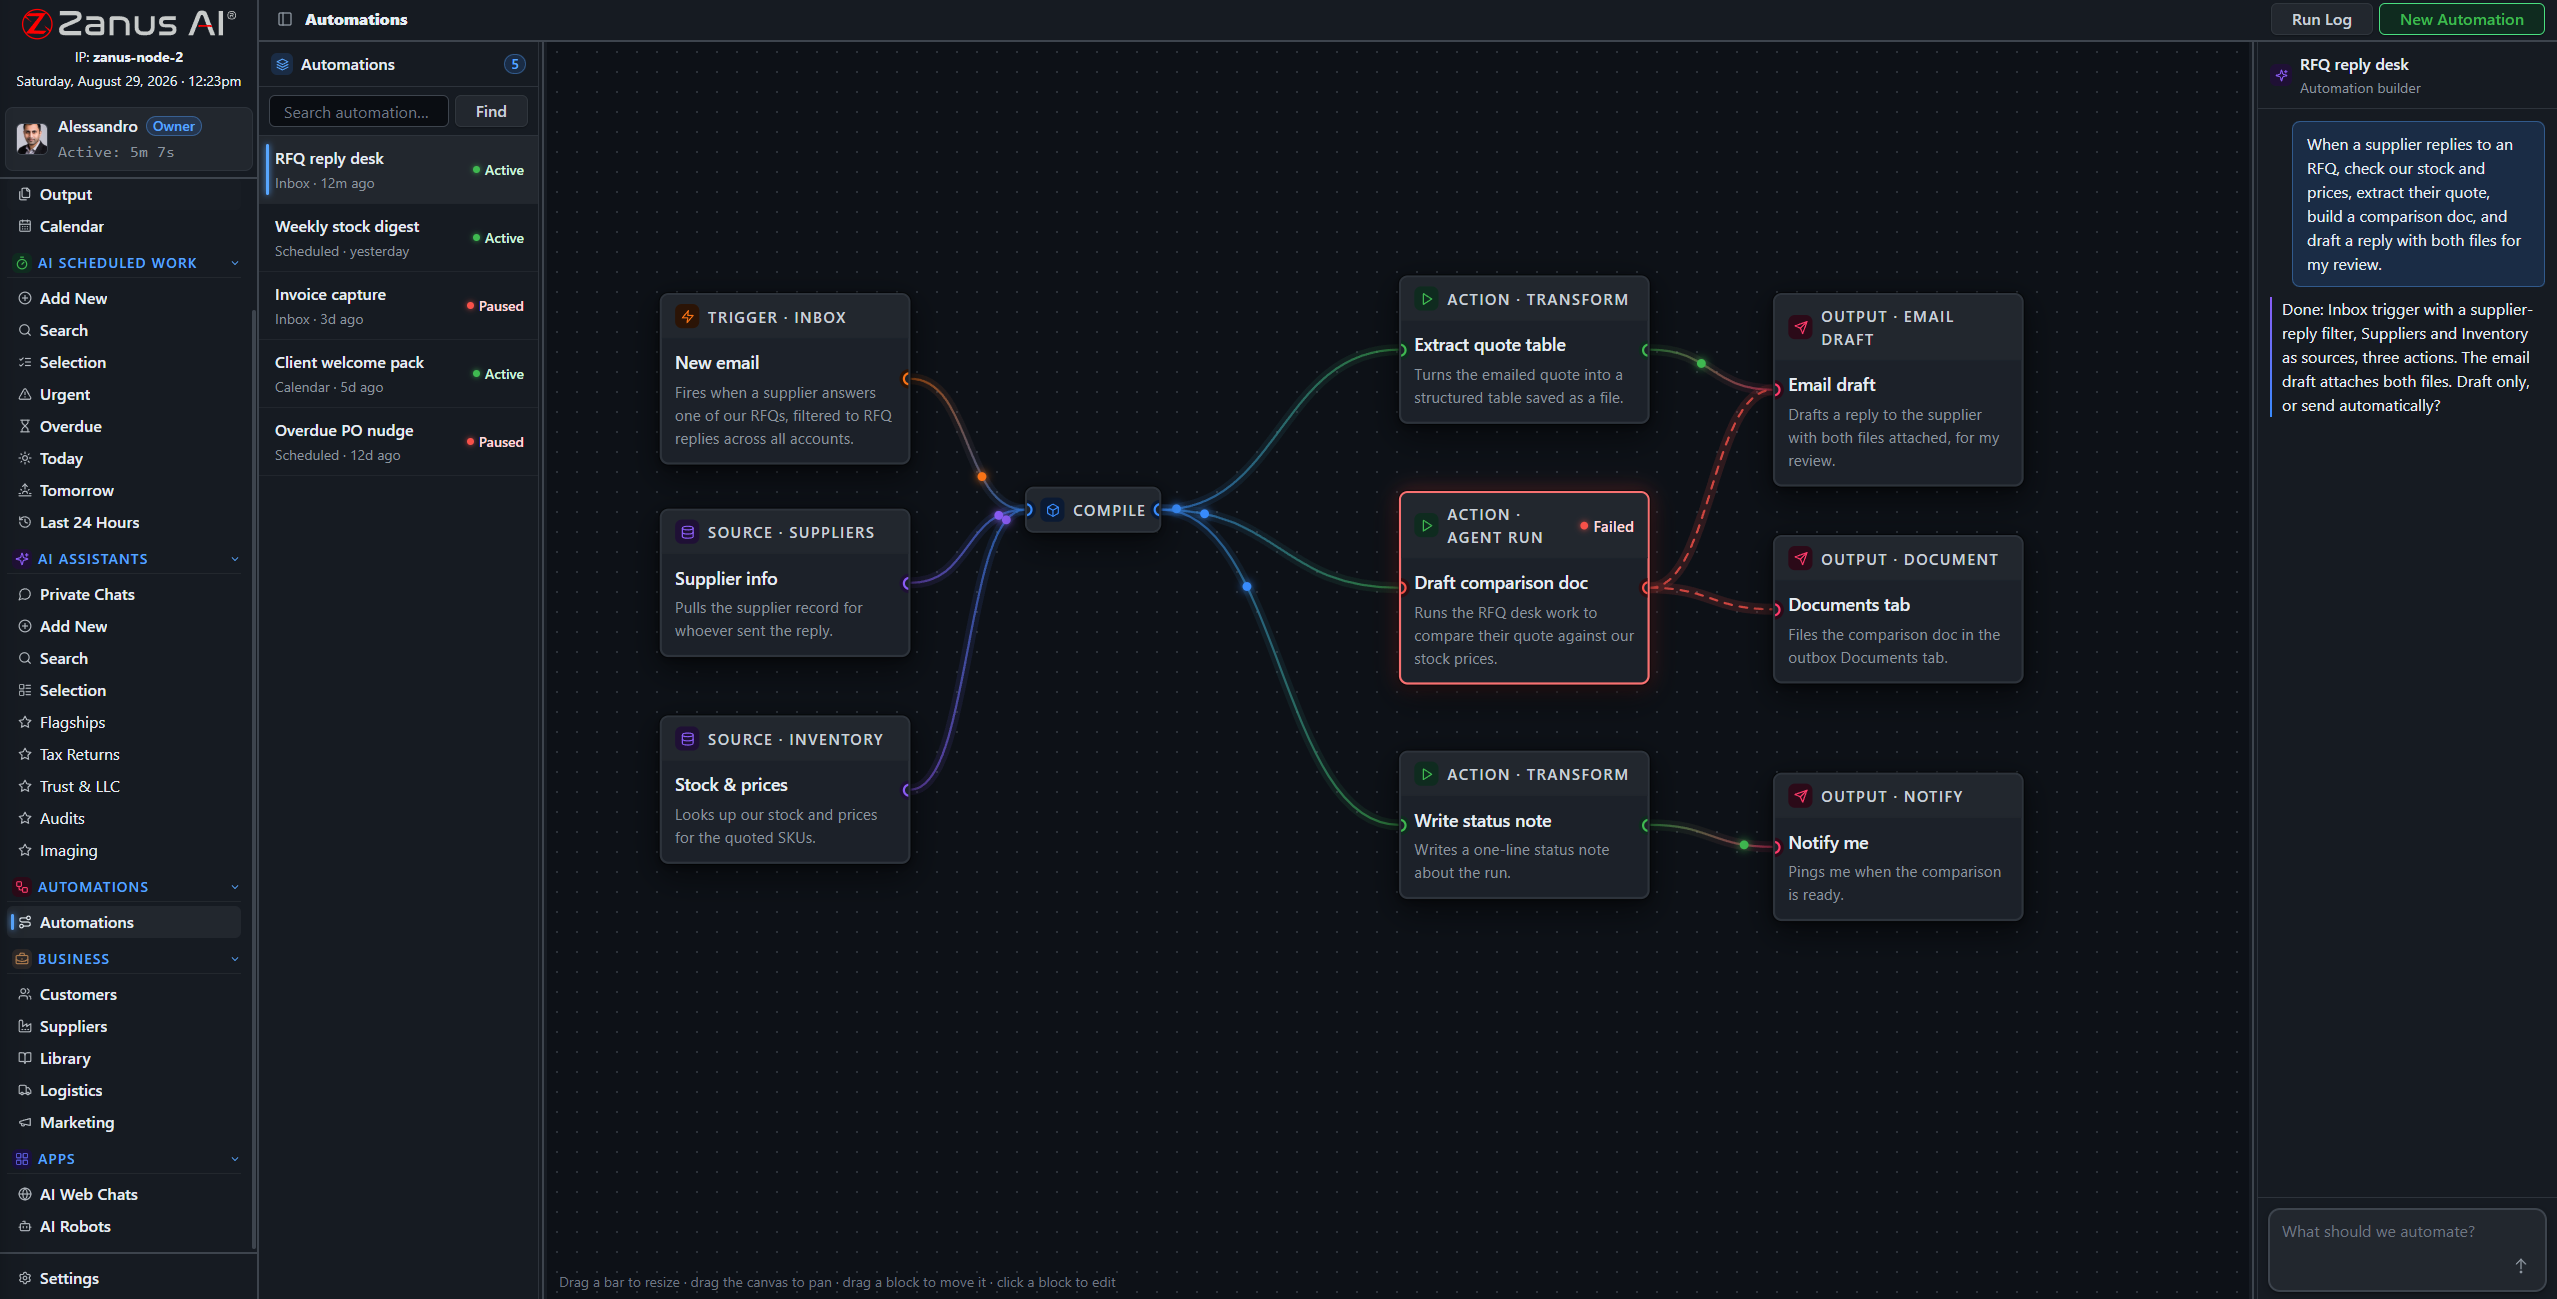Click the 'Supplier info' block title
Screen dimensions: 2557x1299
pyautogui.click(x=726, y=578)
